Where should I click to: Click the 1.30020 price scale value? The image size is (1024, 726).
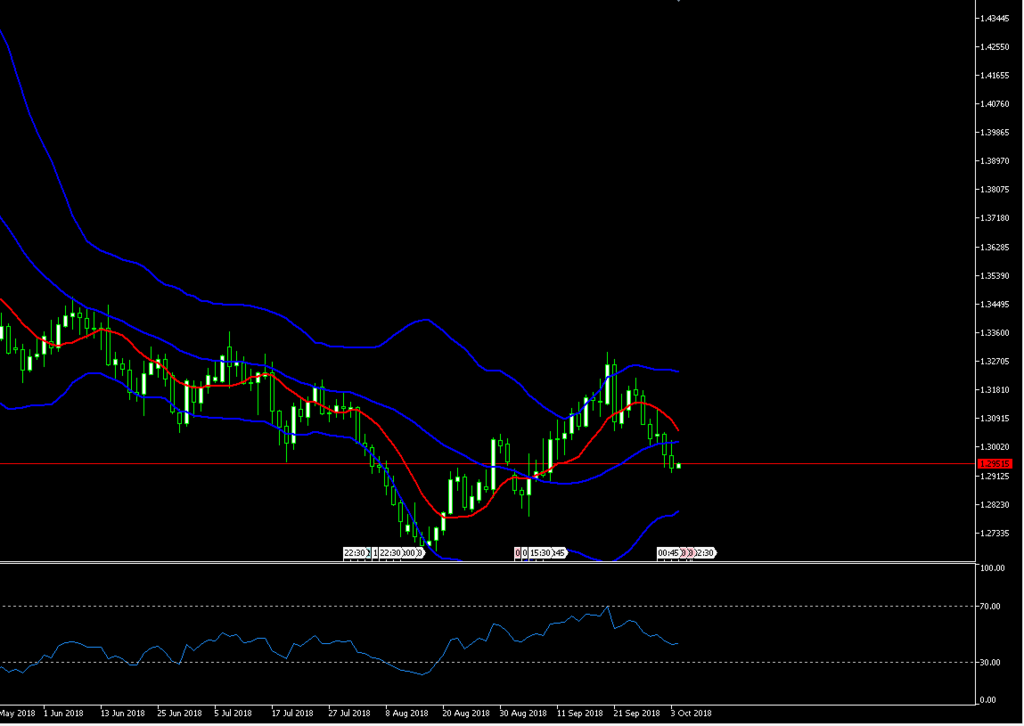point(995,447)
